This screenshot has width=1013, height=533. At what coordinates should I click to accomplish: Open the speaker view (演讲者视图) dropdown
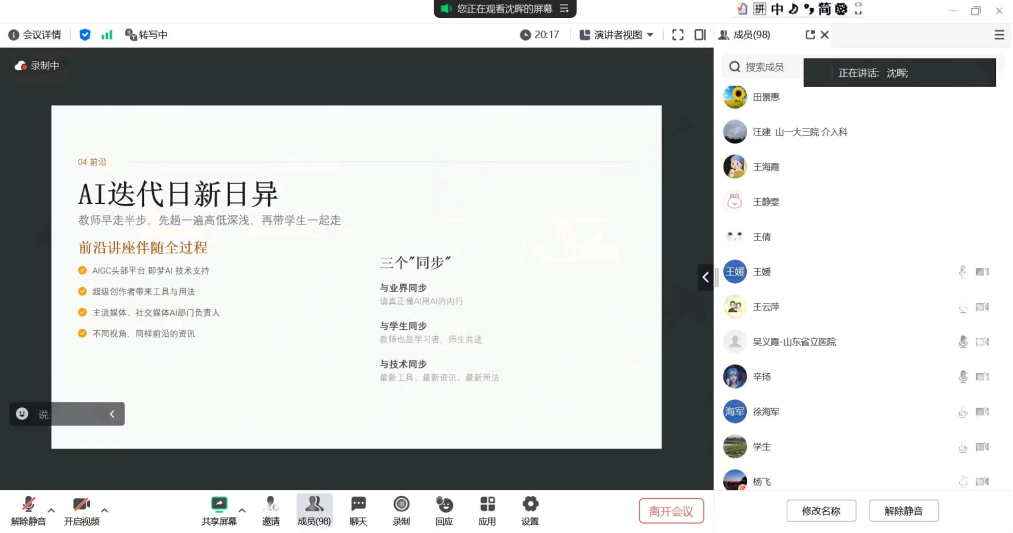point(617,35)
